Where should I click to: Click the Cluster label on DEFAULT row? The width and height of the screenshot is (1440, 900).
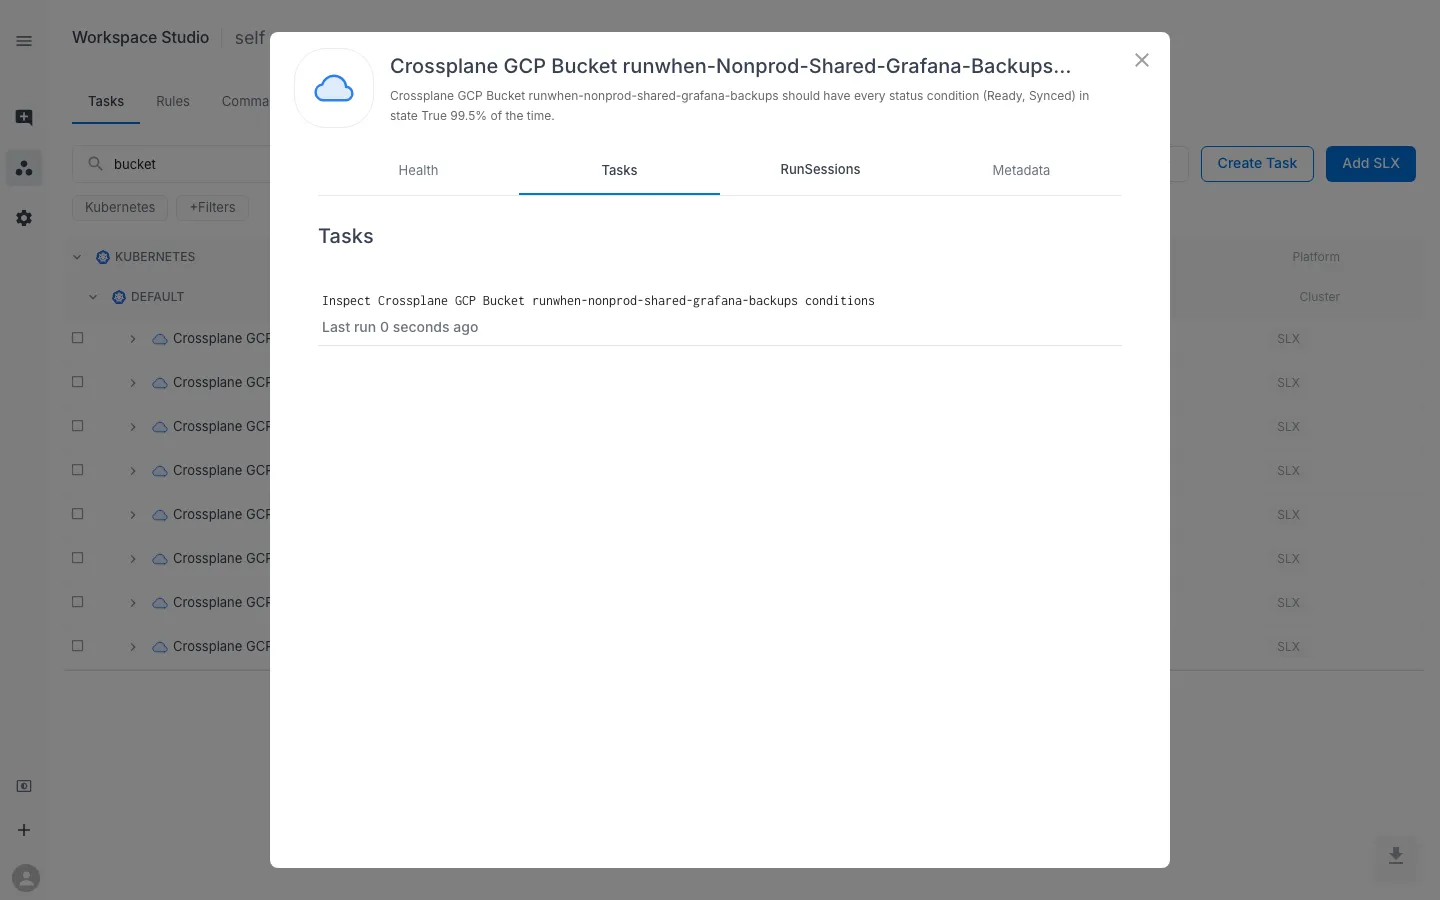[1319, 297]
